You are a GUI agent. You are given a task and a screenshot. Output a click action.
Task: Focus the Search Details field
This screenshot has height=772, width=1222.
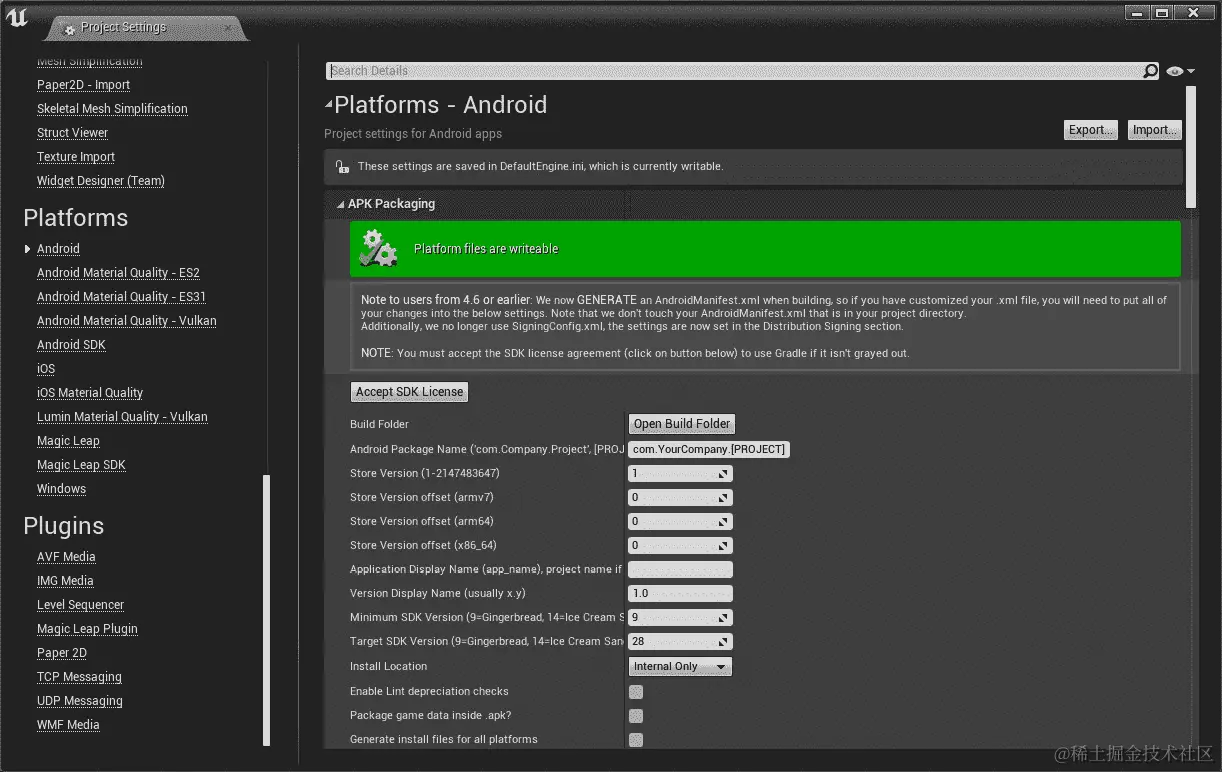[x=736, y=71]
